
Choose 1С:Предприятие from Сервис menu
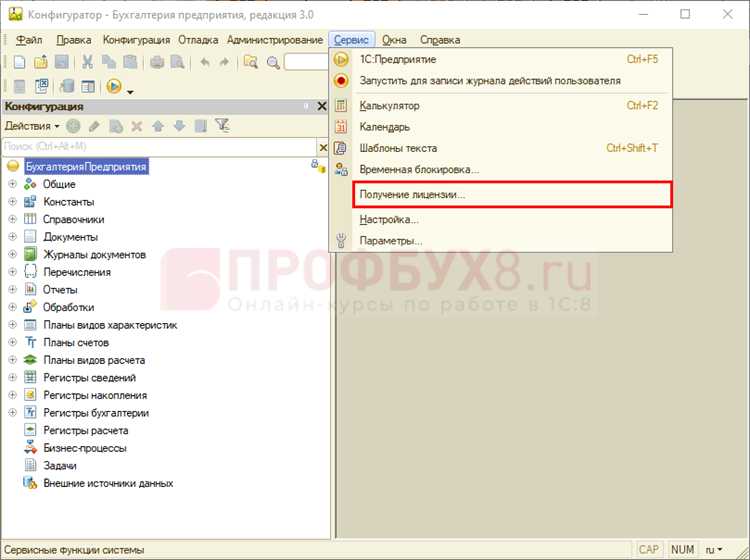click(x=501, y=59)
